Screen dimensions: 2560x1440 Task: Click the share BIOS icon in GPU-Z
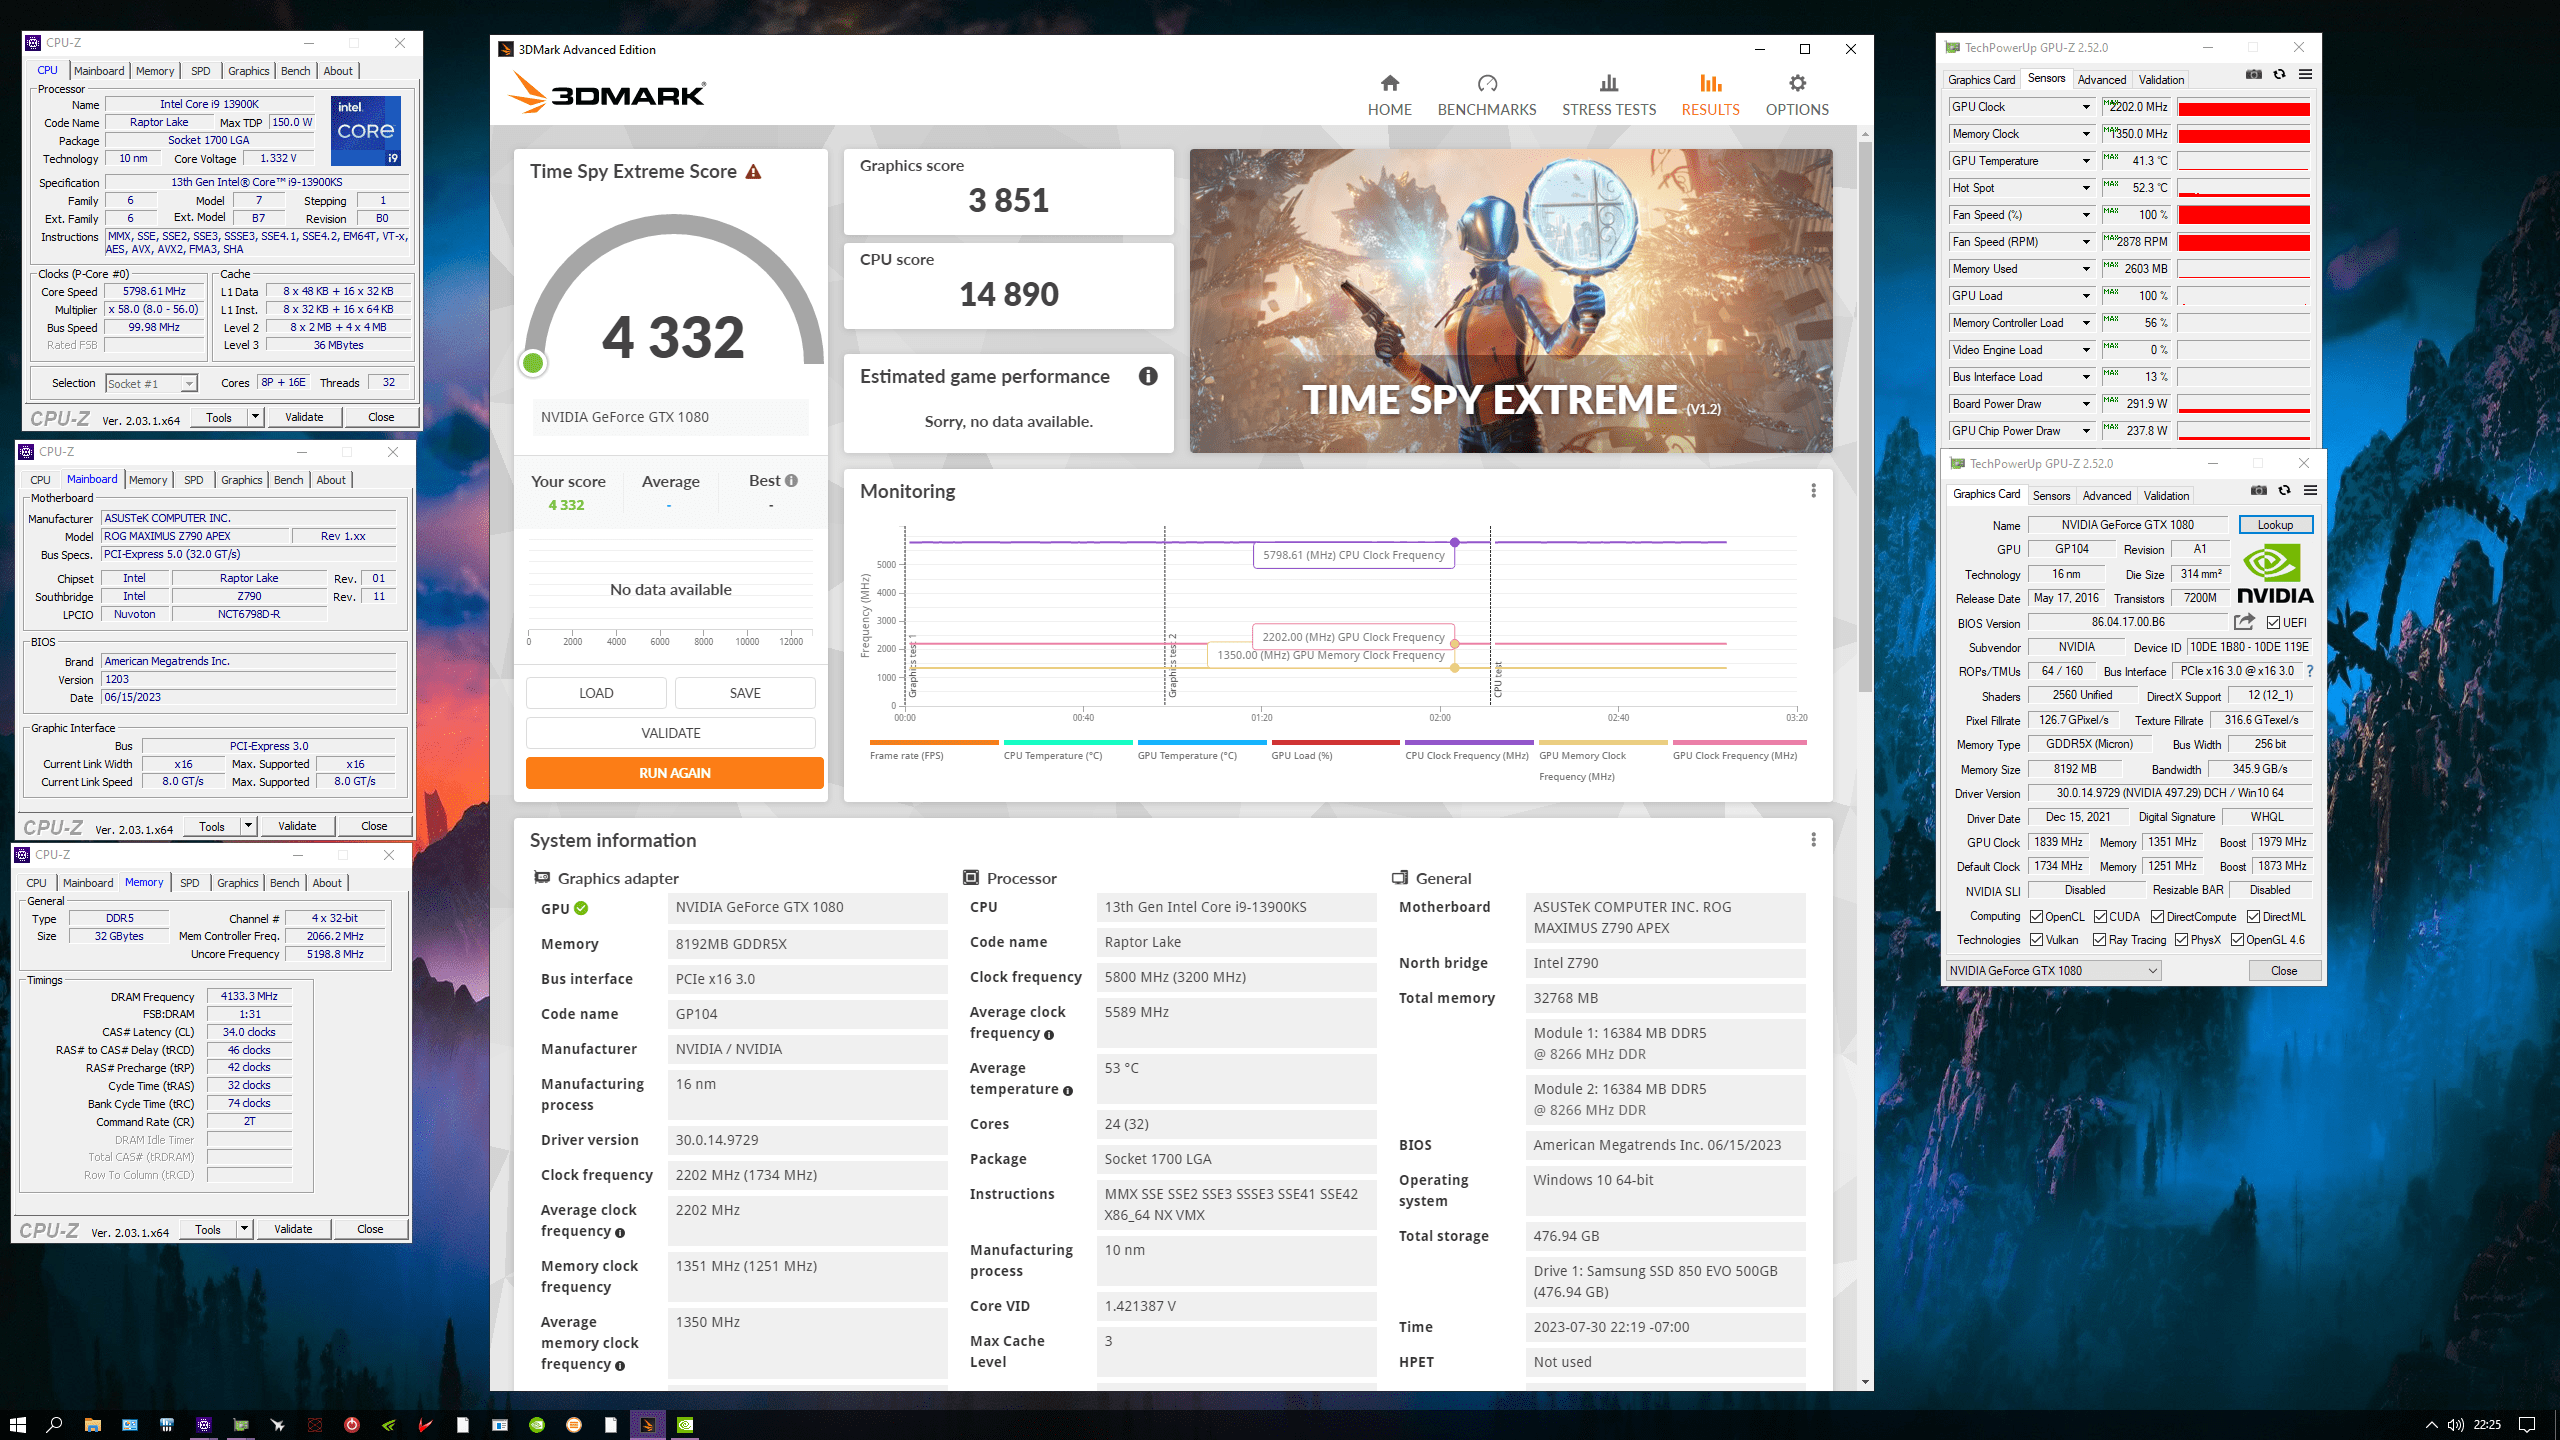pyautogui.click(x=2244, y=622)
